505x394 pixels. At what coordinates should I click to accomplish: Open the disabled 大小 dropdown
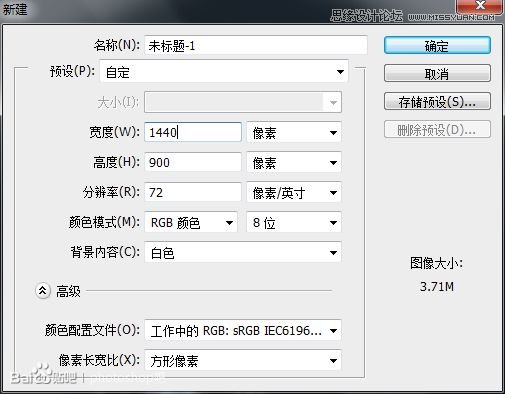pyautogui.click(x=243, y=102)
